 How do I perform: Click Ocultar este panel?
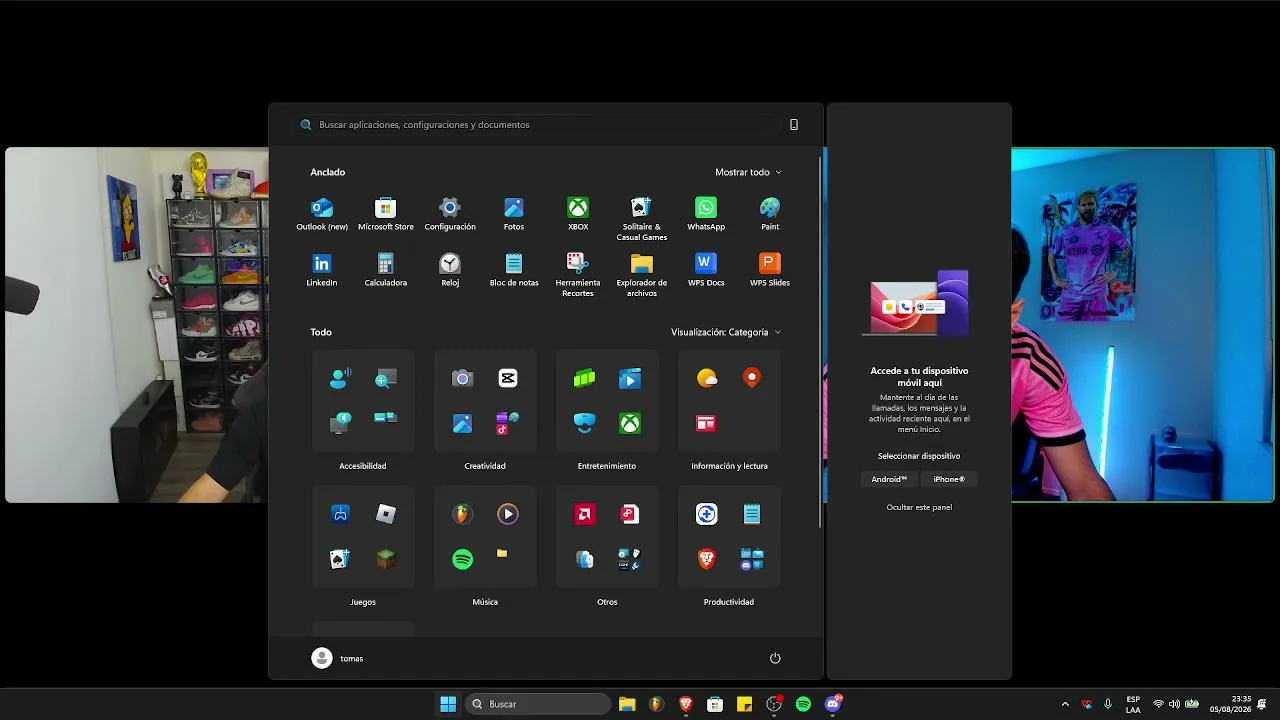click(x=919, y=507)
